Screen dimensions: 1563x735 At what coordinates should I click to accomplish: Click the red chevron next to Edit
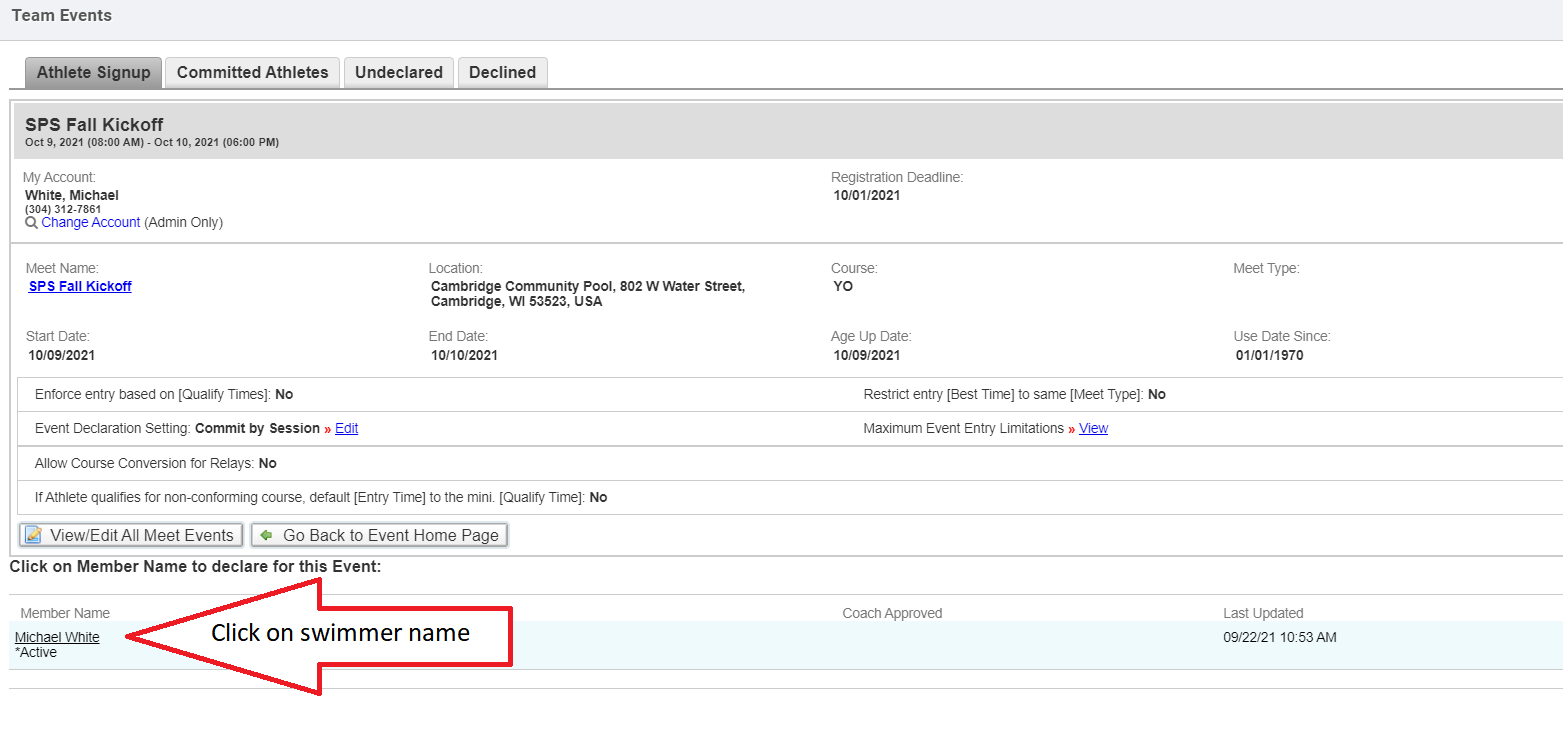pos(327,429)
